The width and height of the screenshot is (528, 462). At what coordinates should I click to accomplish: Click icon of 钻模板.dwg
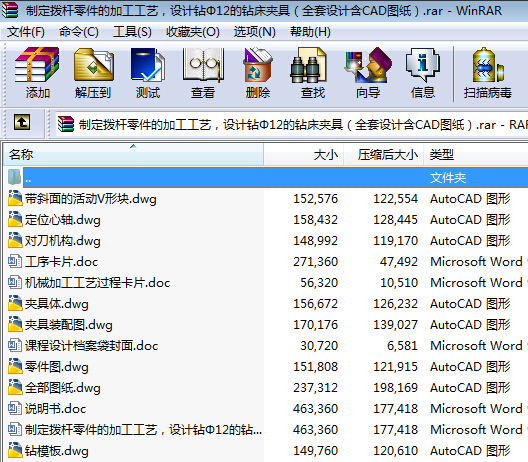point(15,450)
